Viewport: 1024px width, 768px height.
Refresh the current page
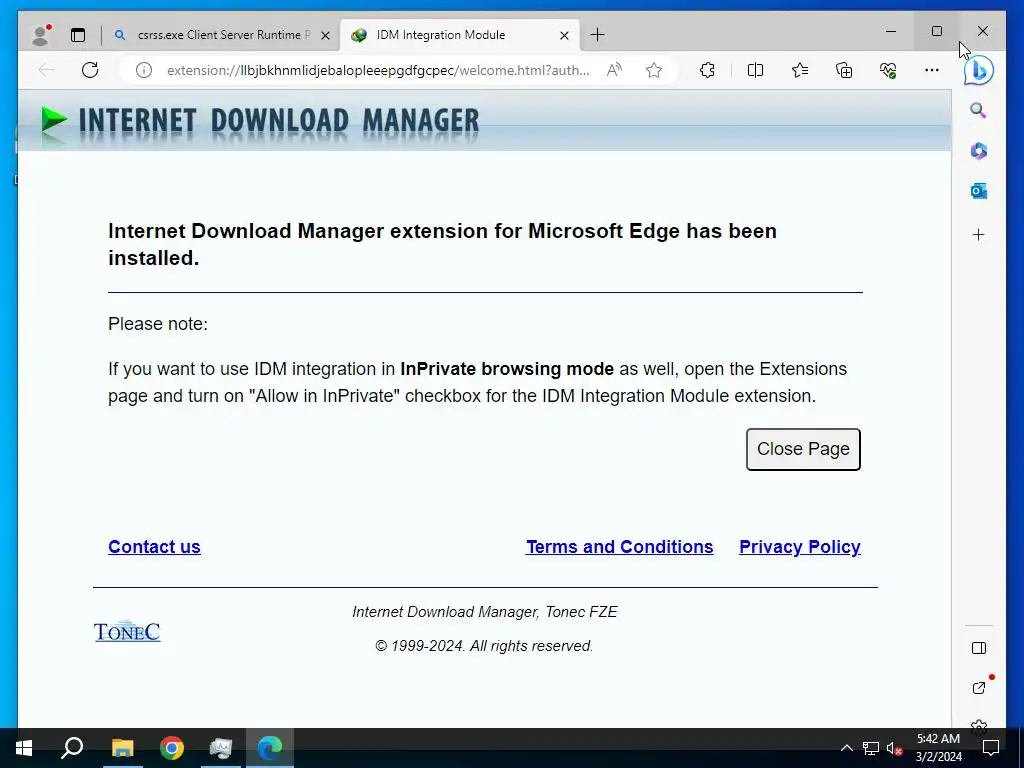(x=90, y=70)
